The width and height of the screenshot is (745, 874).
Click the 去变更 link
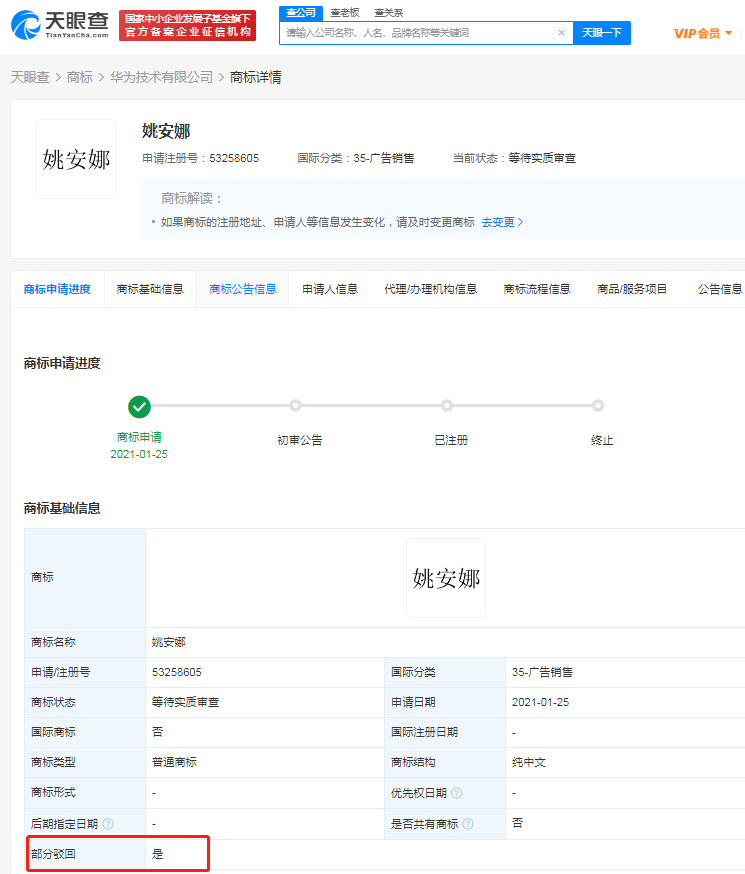coord(501,222)
